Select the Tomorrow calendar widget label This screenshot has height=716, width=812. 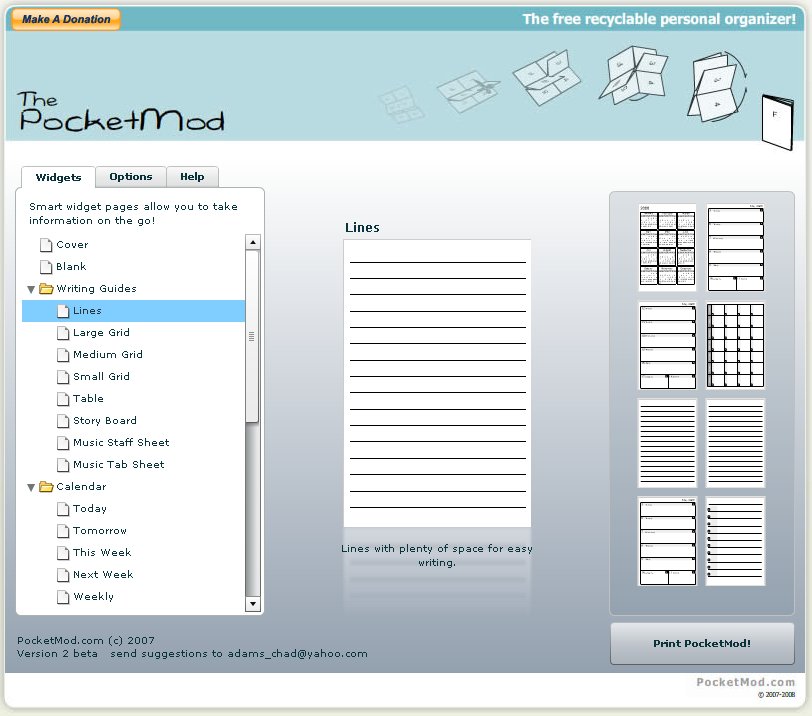(x=99, y=531)
